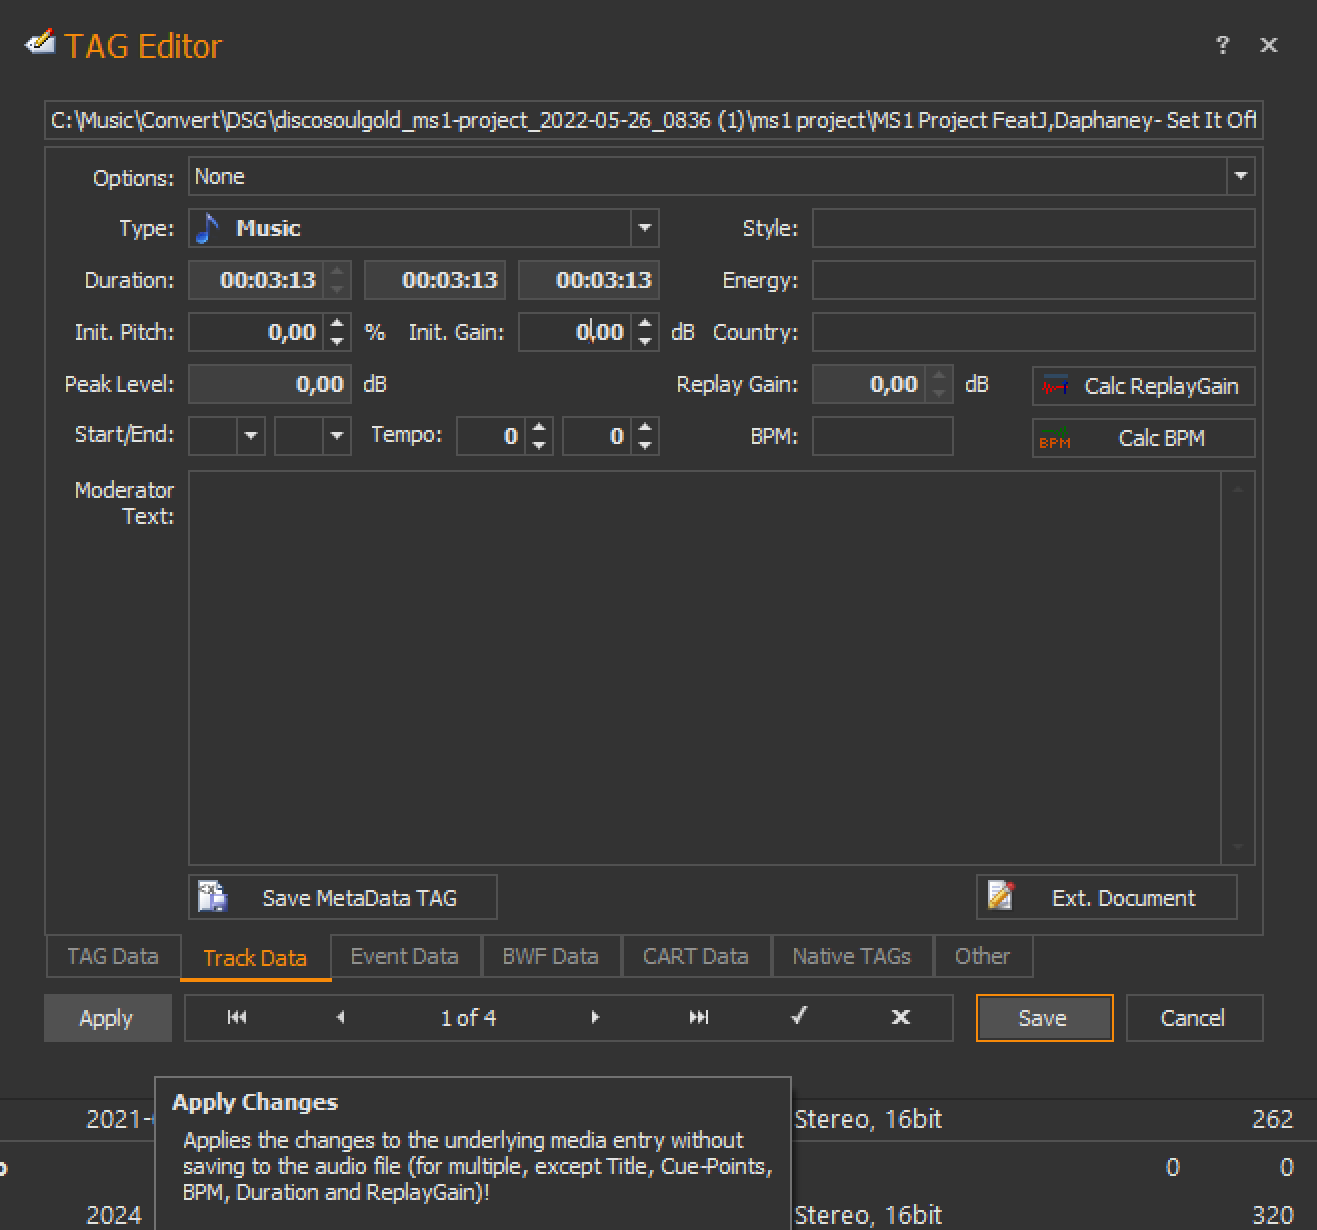Expand the Options dropdown

tap(1240, 177)
